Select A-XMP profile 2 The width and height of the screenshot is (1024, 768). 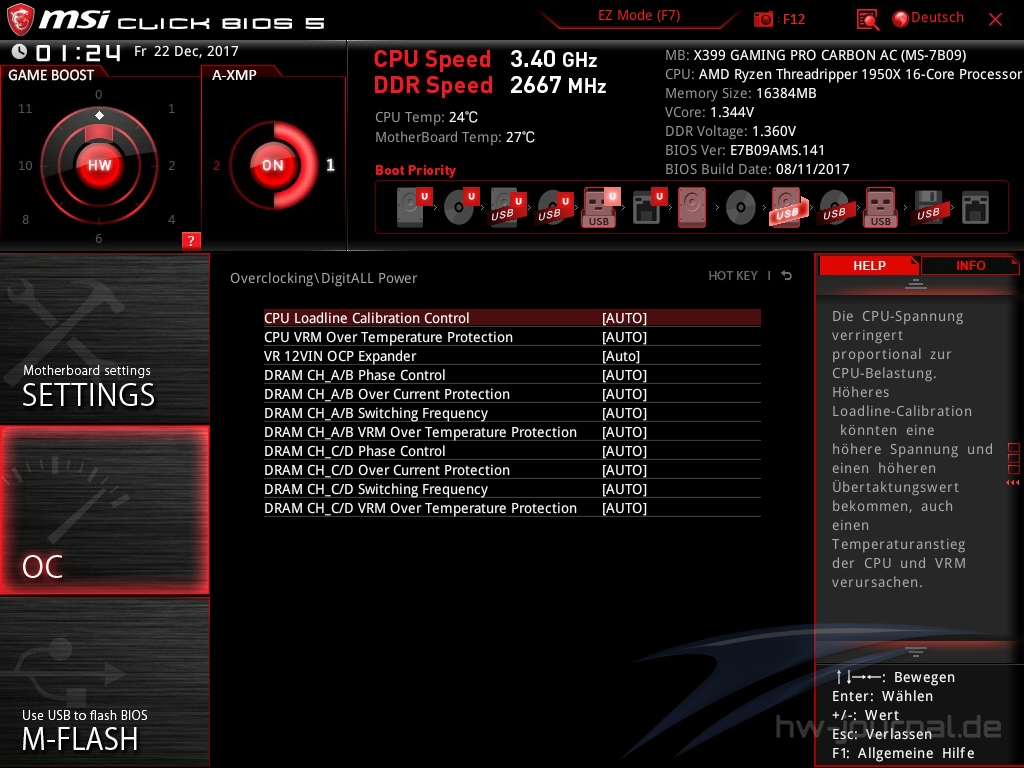pyautogui.click(x=216, y=166)
